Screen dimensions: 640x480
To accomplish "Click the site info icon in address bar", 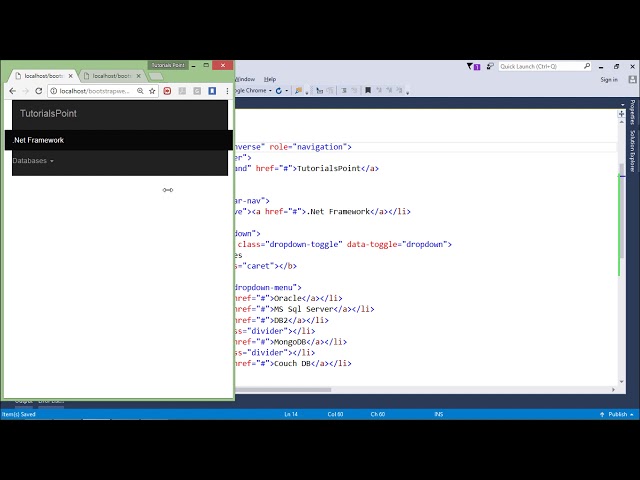I will [x=53, y=91].
